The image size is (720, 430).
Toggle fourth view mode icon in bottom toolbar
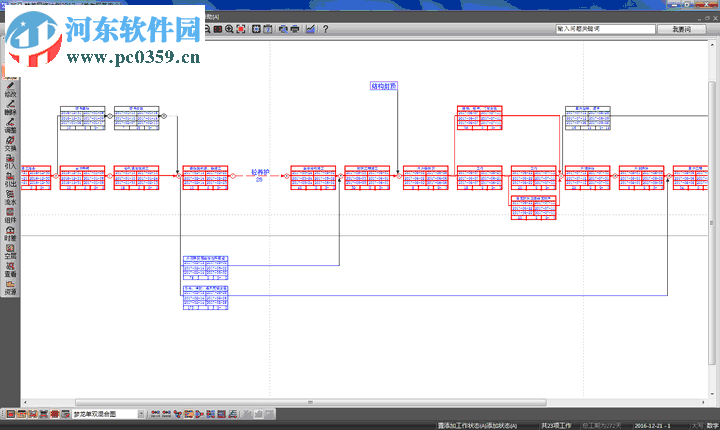click(x=44, y=414)
